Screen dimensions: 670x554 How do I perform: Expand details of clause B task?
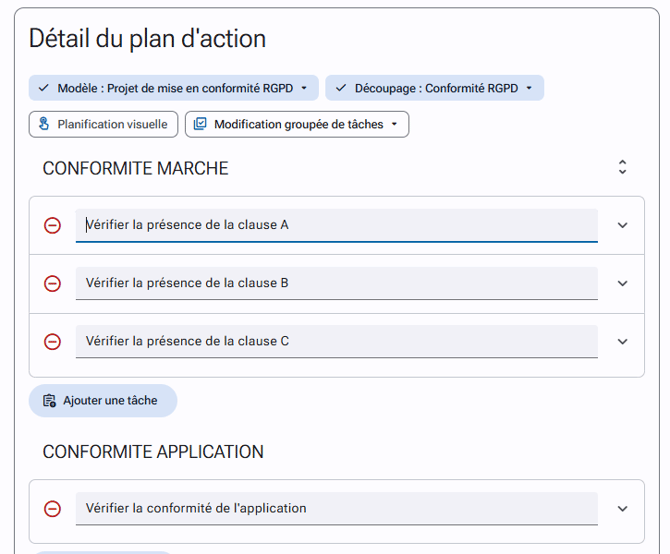(x=623, y=283)
